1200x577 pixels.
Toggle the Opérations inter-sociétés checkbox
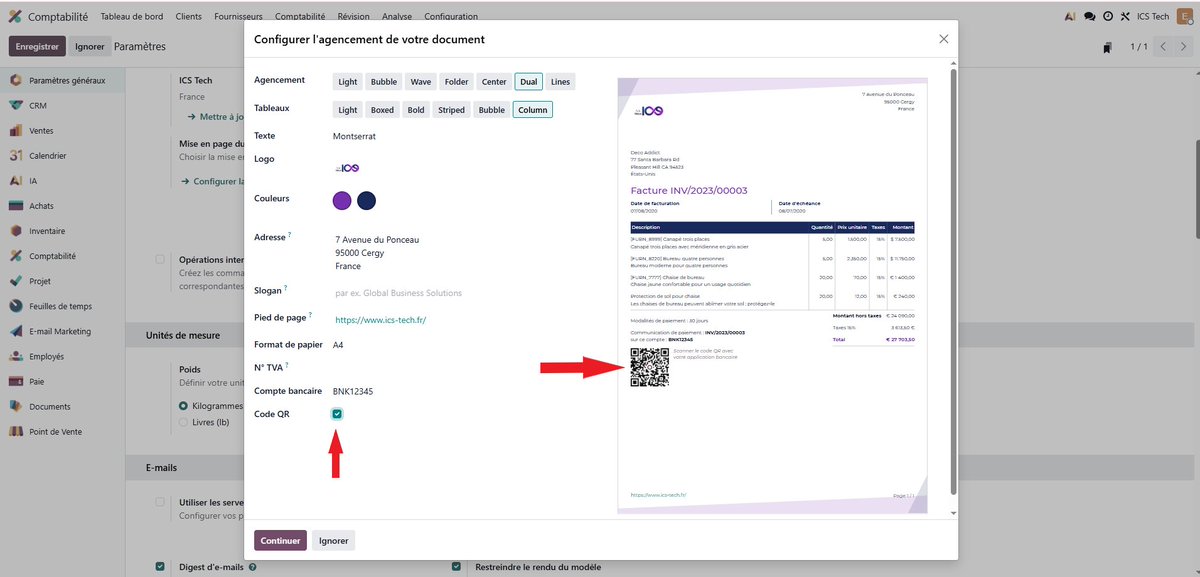pyautogui.click(x=160, y=259)
